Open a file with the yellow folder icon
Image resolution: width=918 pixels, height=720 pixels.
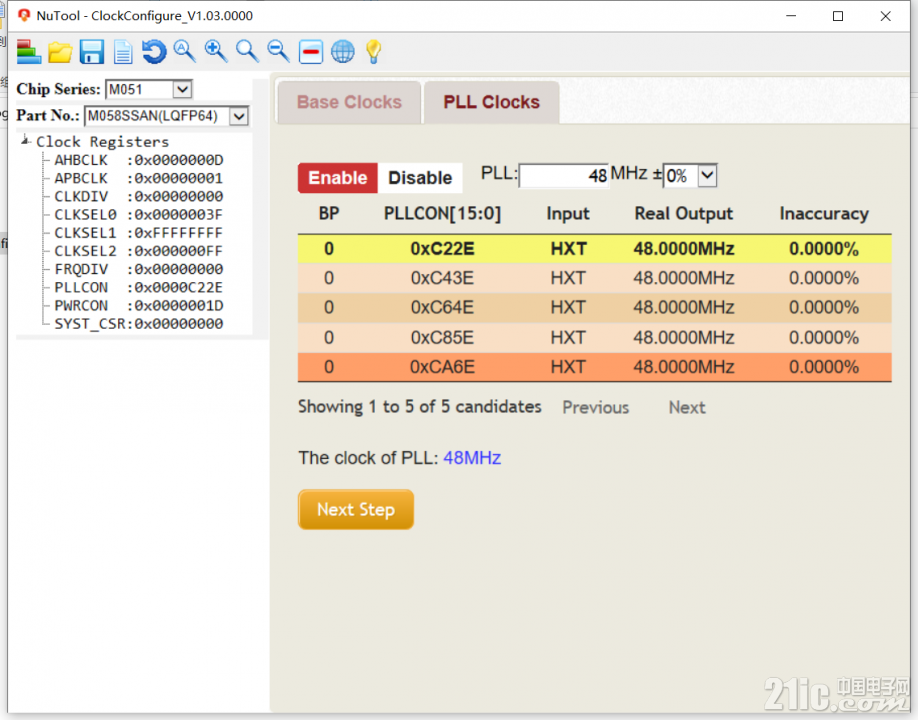point(60,52)
